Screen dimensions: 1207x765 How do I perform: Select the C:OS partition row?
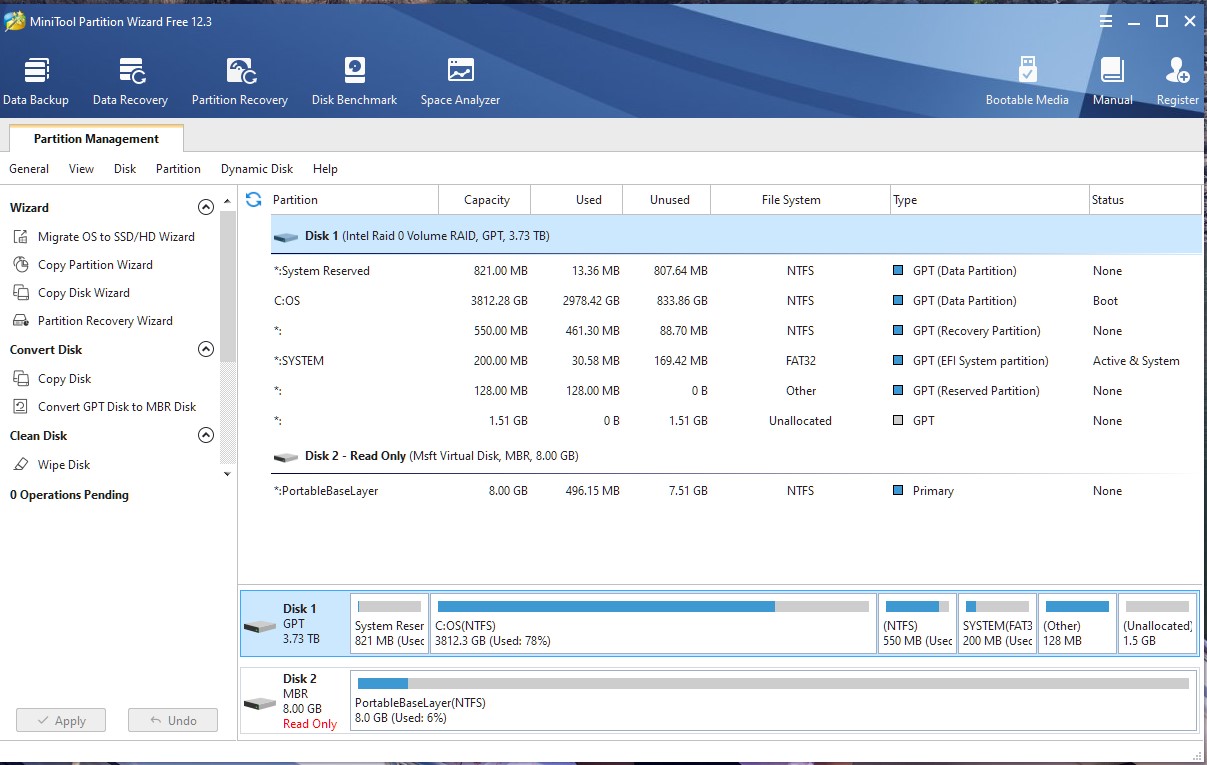736,301
